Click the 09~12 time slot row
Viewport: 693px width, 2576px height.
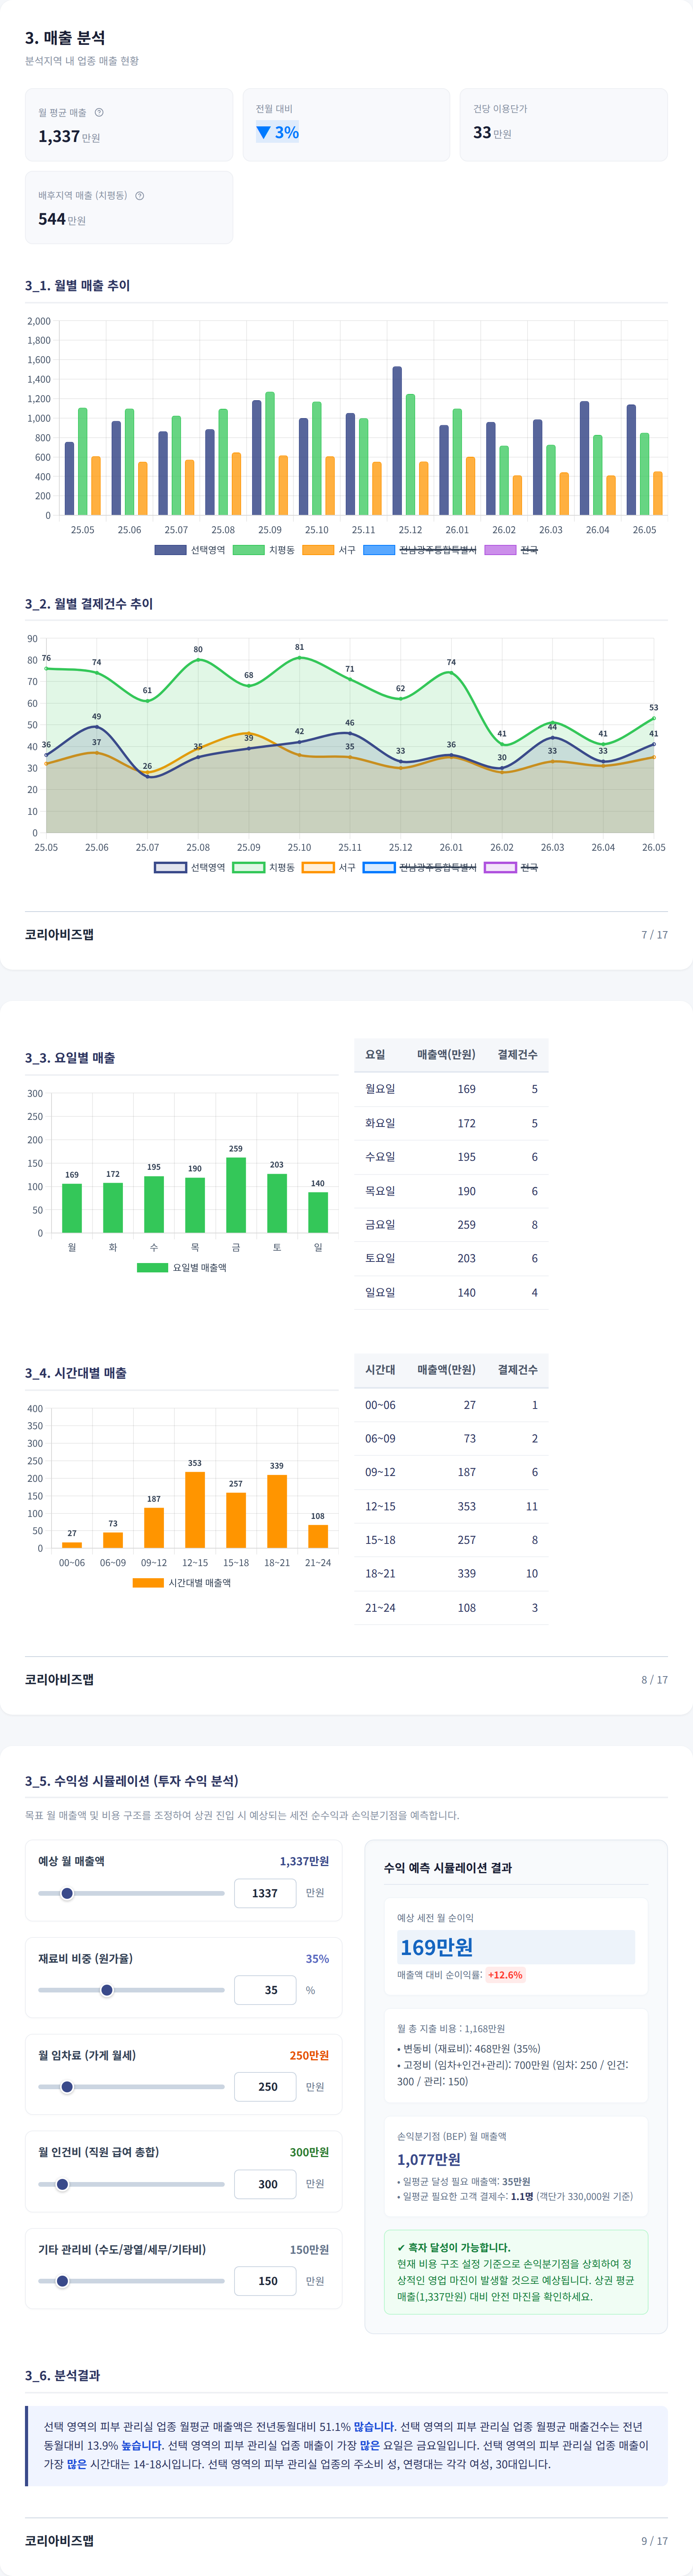(451, 1472)
